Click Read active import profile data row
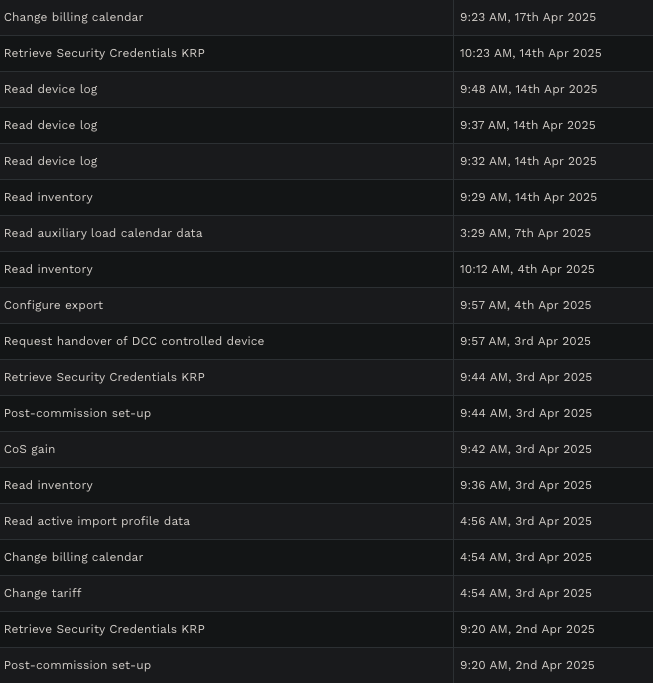Screen dimensions: 653x683 pyautogui.click(x=326, y=521)
